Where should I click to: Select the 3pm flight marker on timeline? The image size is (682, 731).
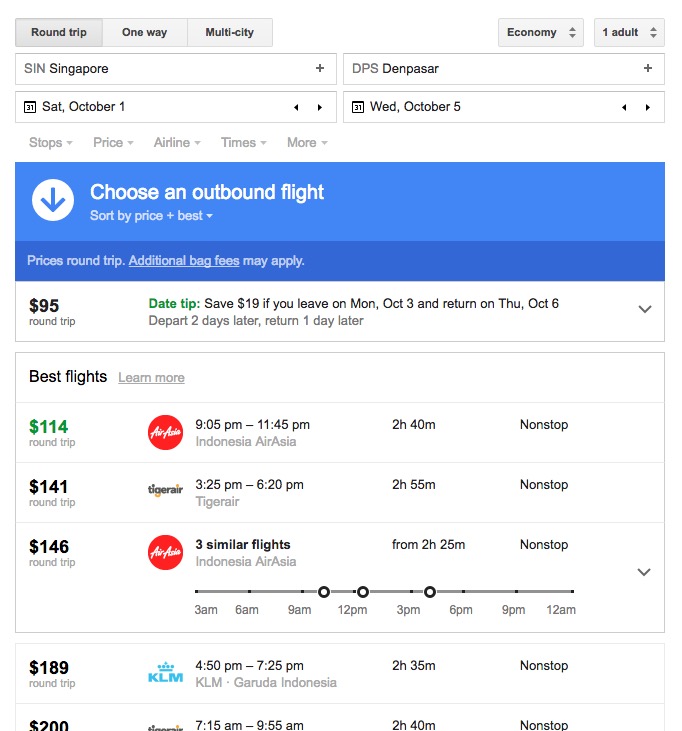coord(430,592)
